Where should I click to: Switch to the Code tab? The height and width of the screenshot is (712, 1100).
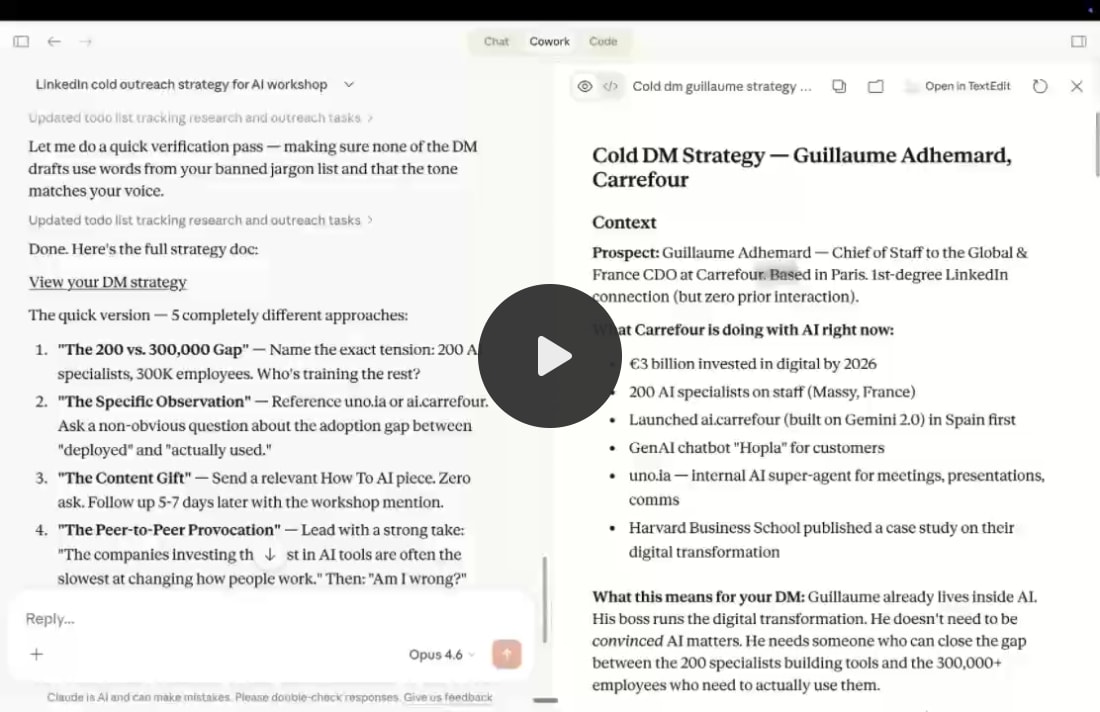(x=603, y=41)
